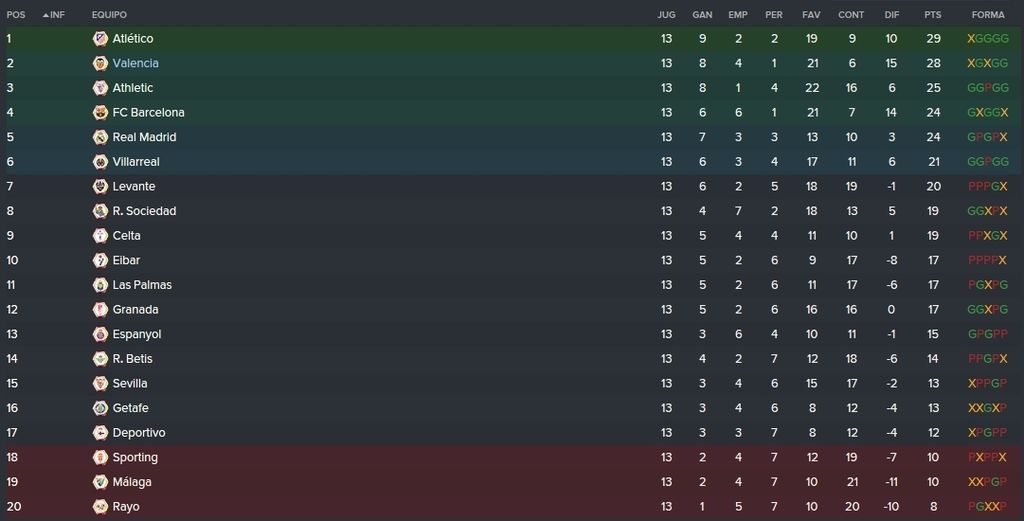The width and height of the screenshot is (1024, 521).
Task: Click the FORMA column header
Action: pyautogui.click(x=987, y=14)
